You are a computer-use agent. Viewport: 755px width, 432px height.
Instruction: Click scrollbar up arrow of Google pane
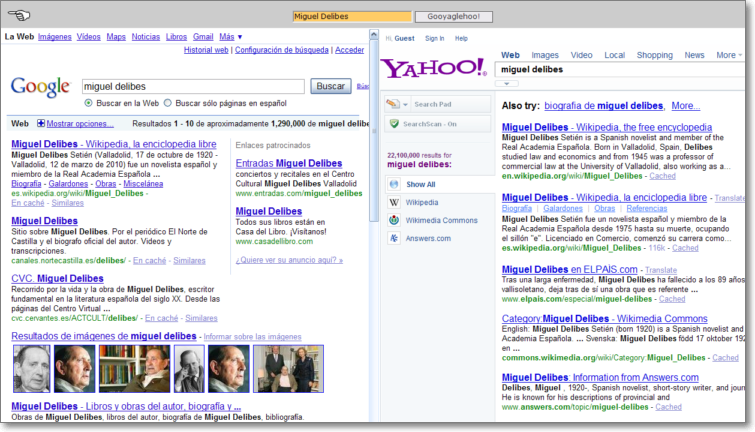click(x=374, y=35)
